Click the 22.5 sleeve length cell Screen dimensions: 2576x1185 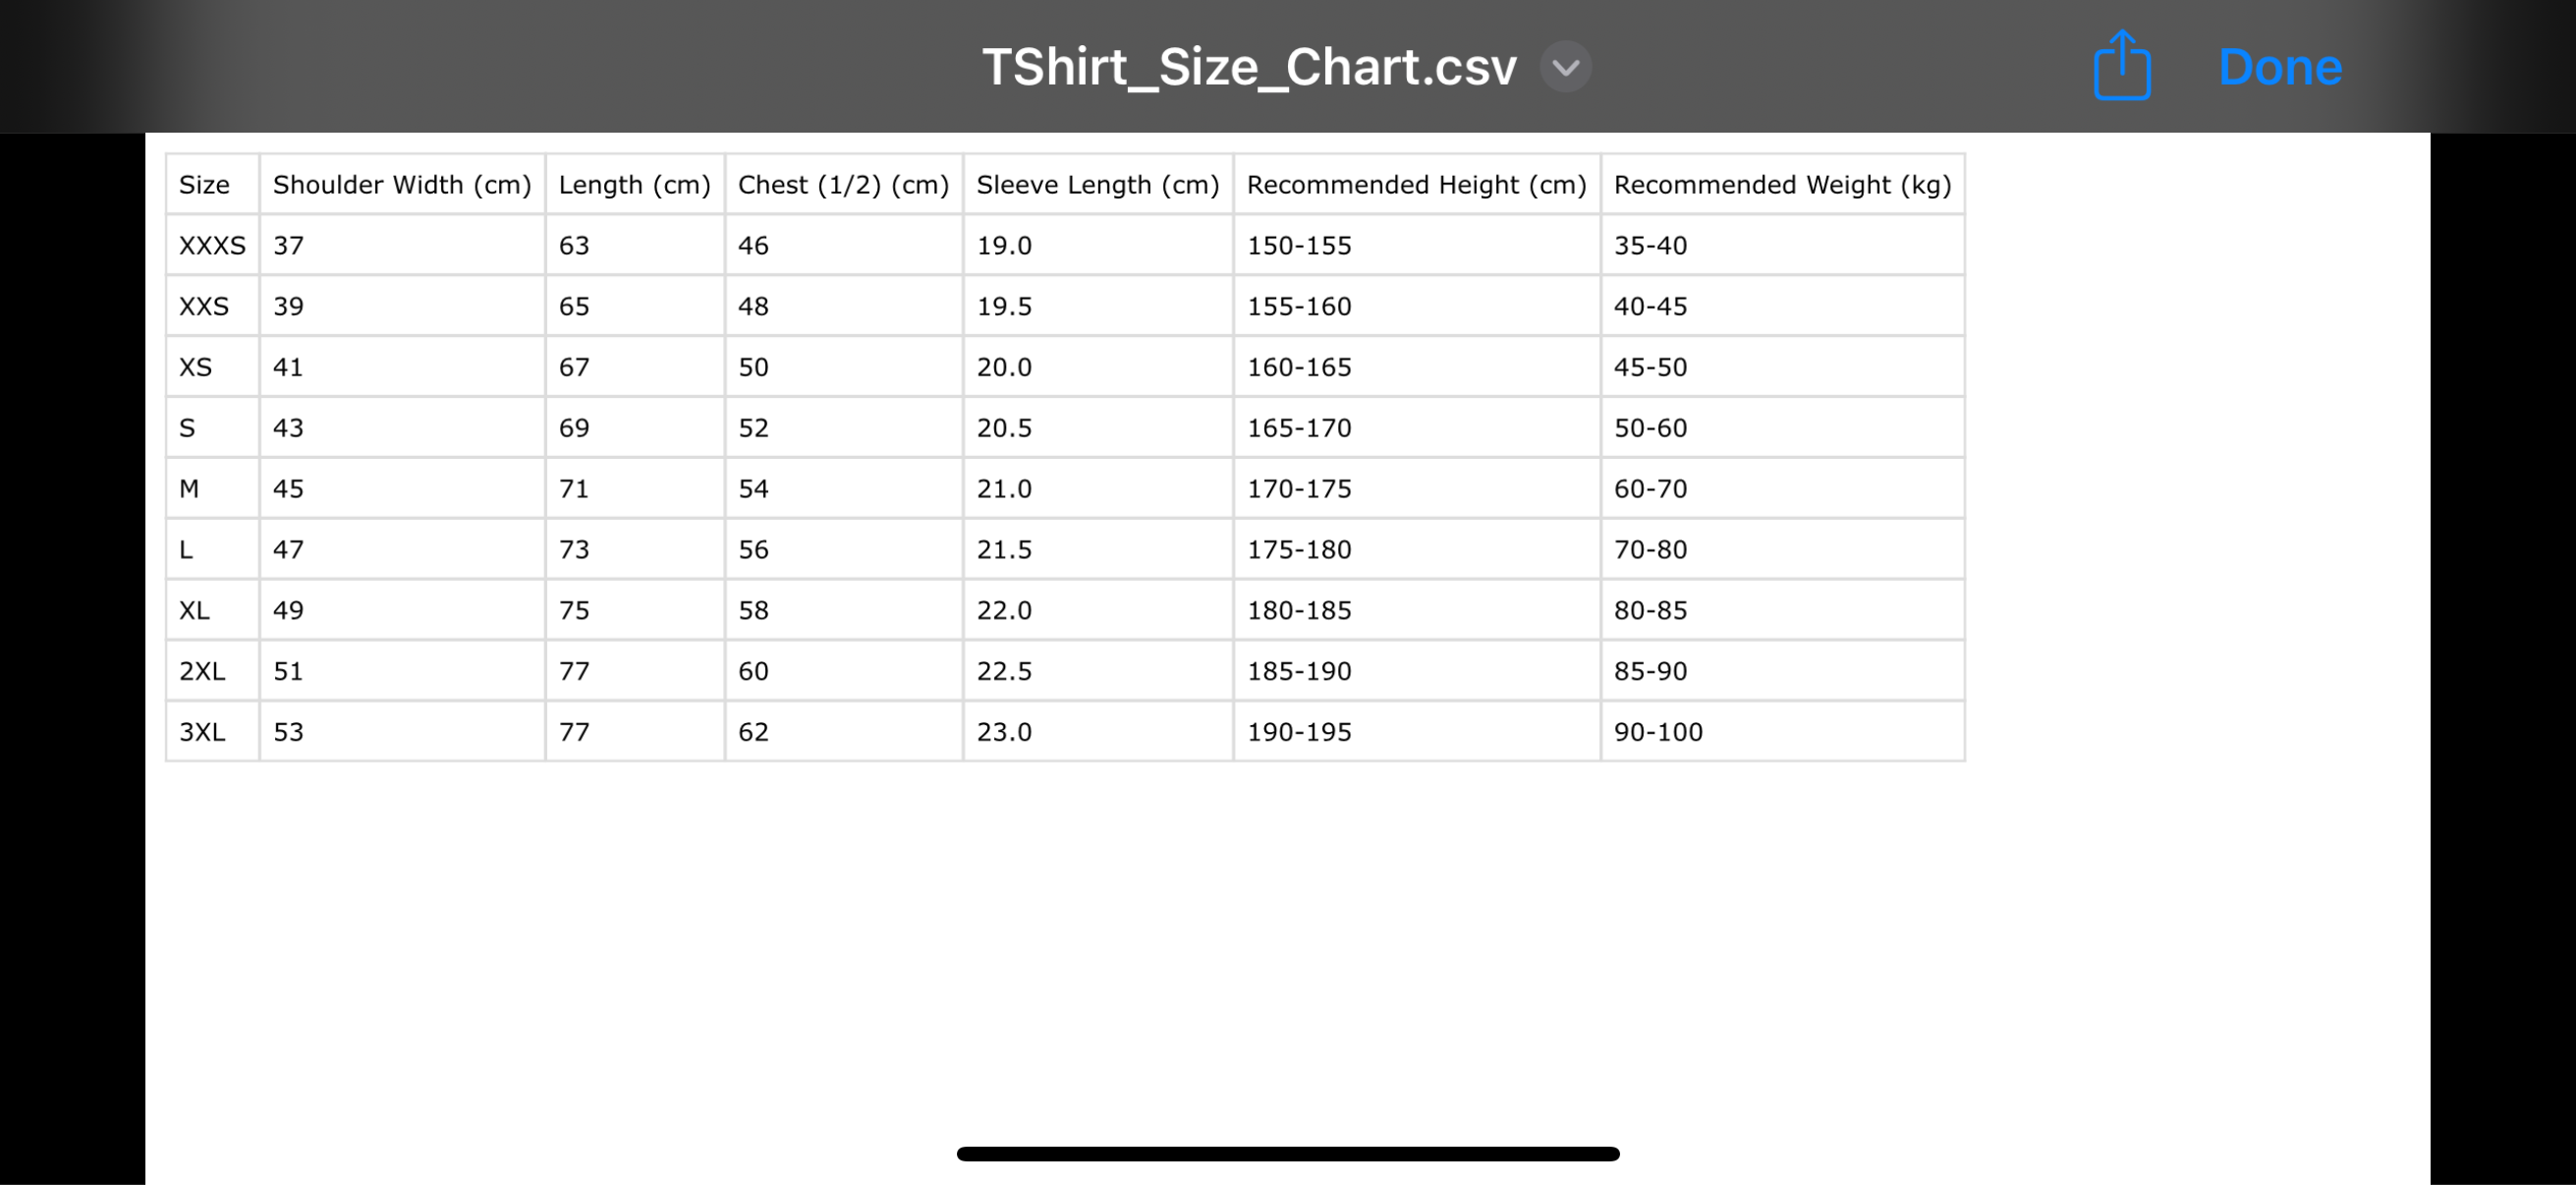[x=1004, y=671]
